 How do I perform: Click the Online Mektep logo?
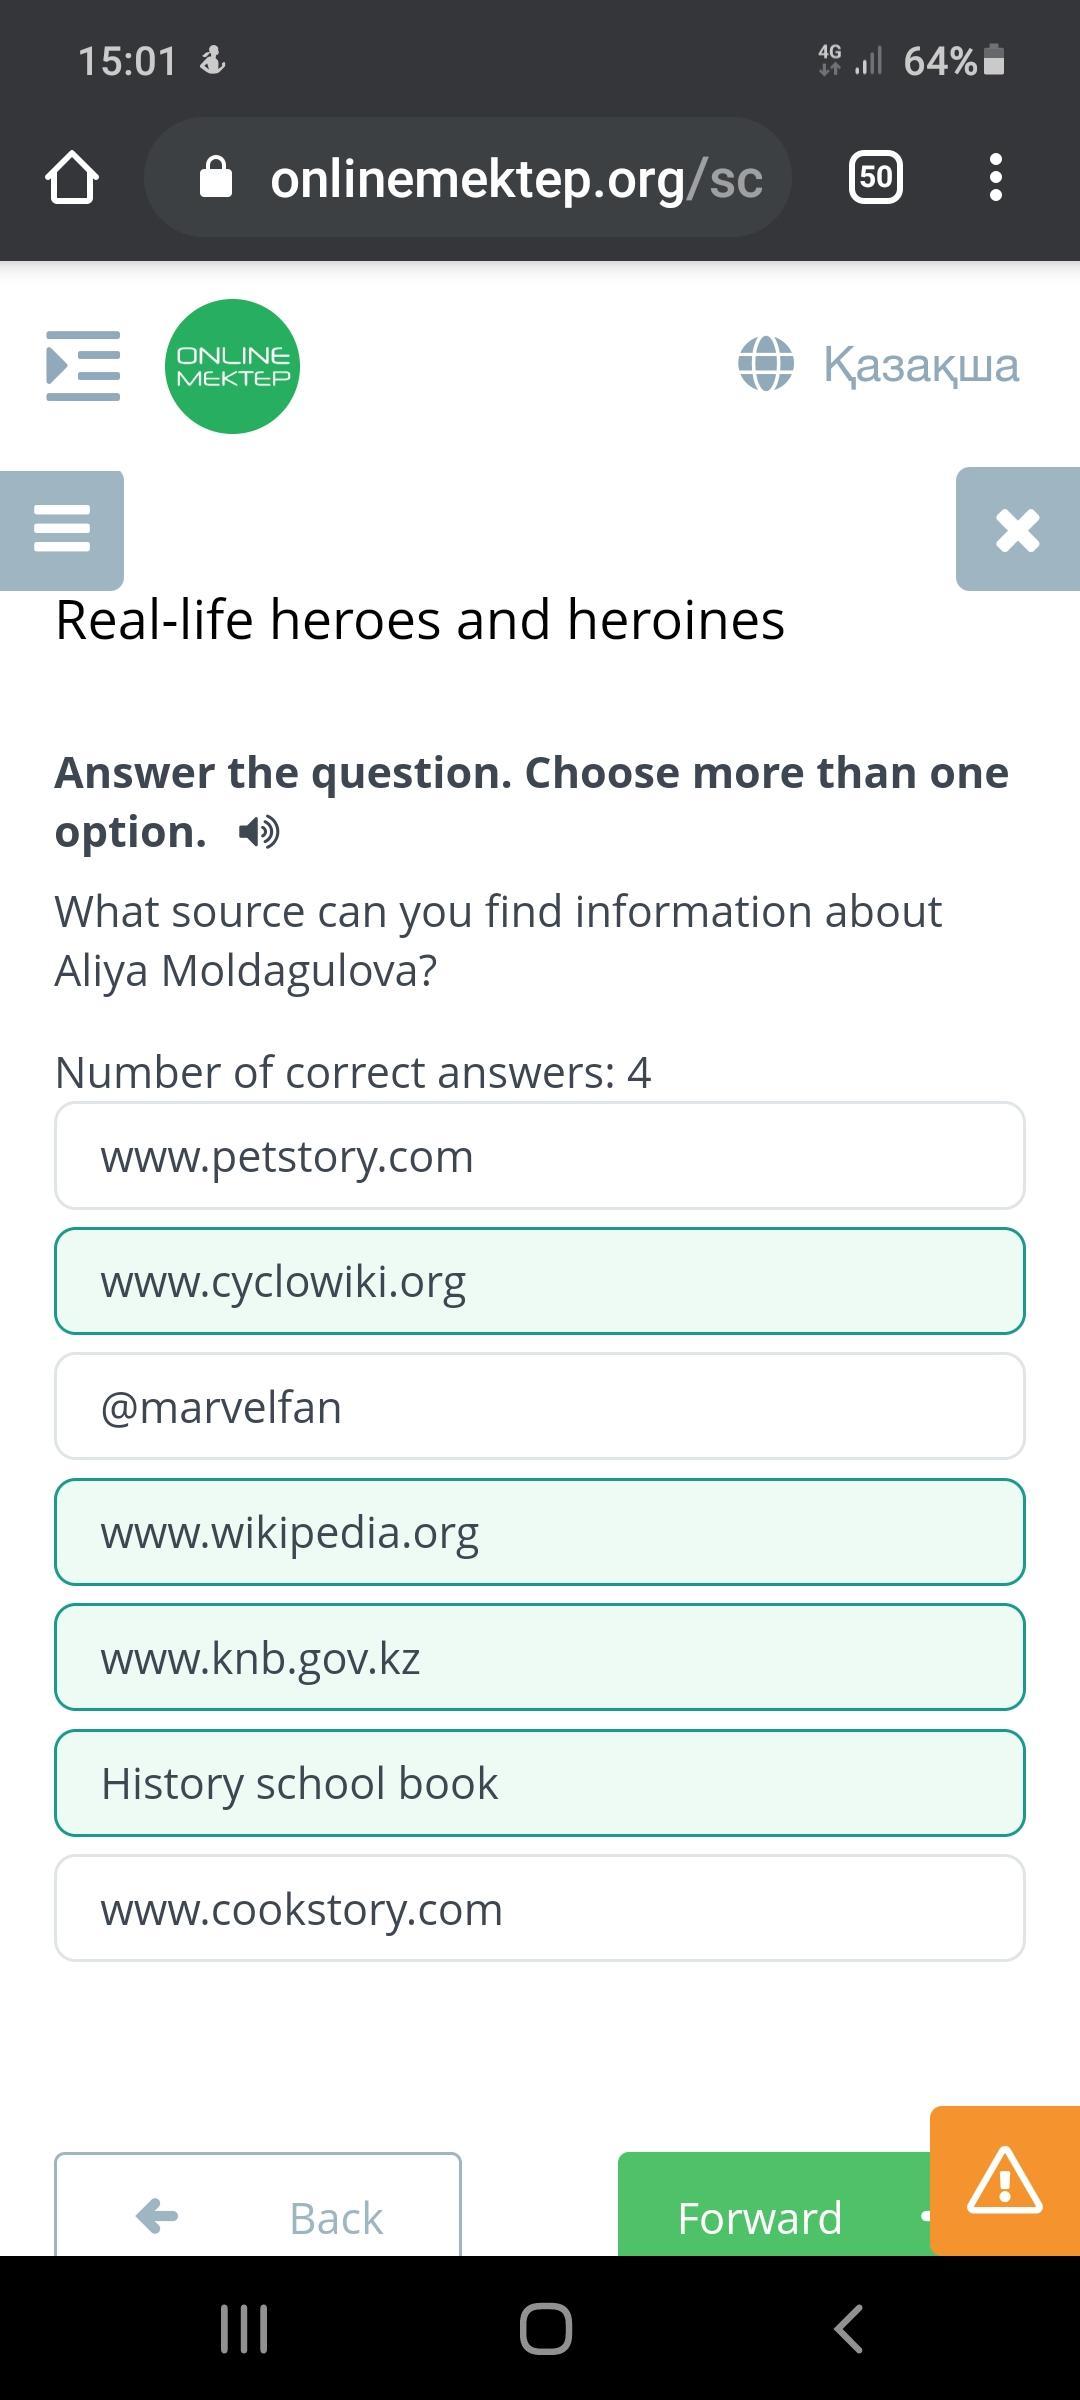pyautogui.click(x=232, y=366)
